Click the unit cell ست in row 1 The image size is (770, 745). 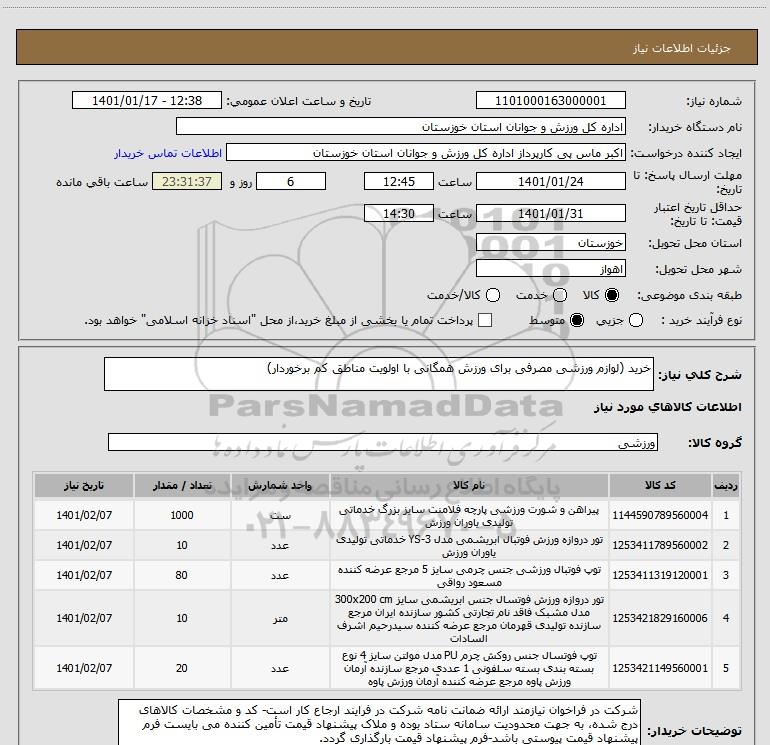tap(280, 515)
